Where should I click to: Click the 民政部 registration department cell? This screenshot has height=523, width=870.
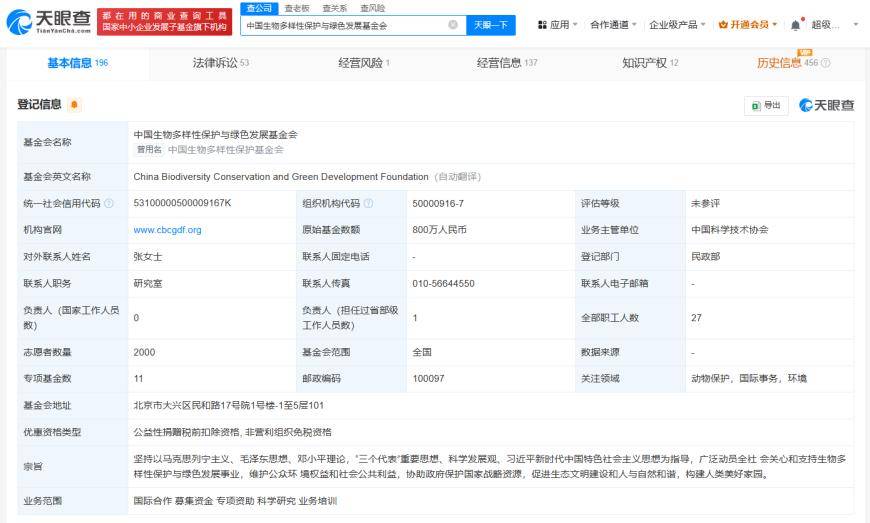[705, 257]
